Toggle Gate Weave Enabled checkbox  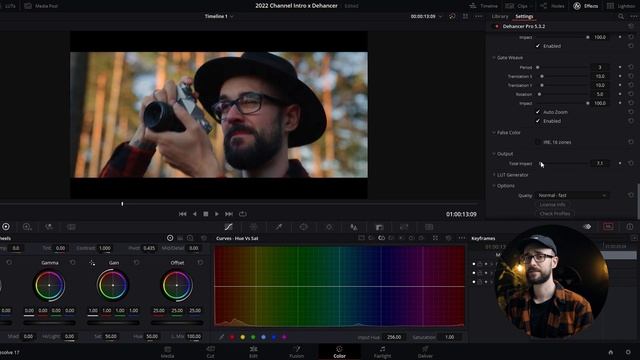538,121
